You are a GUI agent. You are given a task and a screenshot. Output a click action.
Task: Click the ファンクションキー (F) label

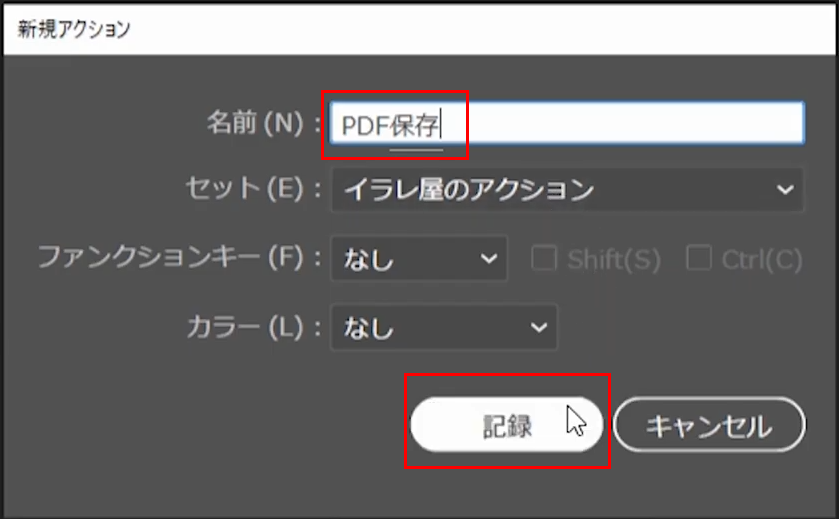(x=170, y=259)
